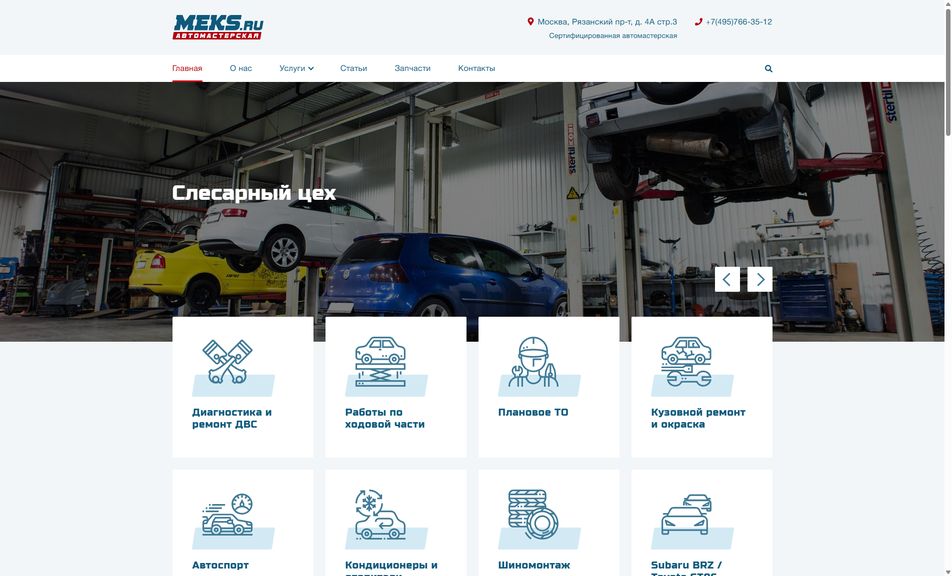952x576 pixels.
Task: Click the stacked tires icon
Action: tap(534, 514)
